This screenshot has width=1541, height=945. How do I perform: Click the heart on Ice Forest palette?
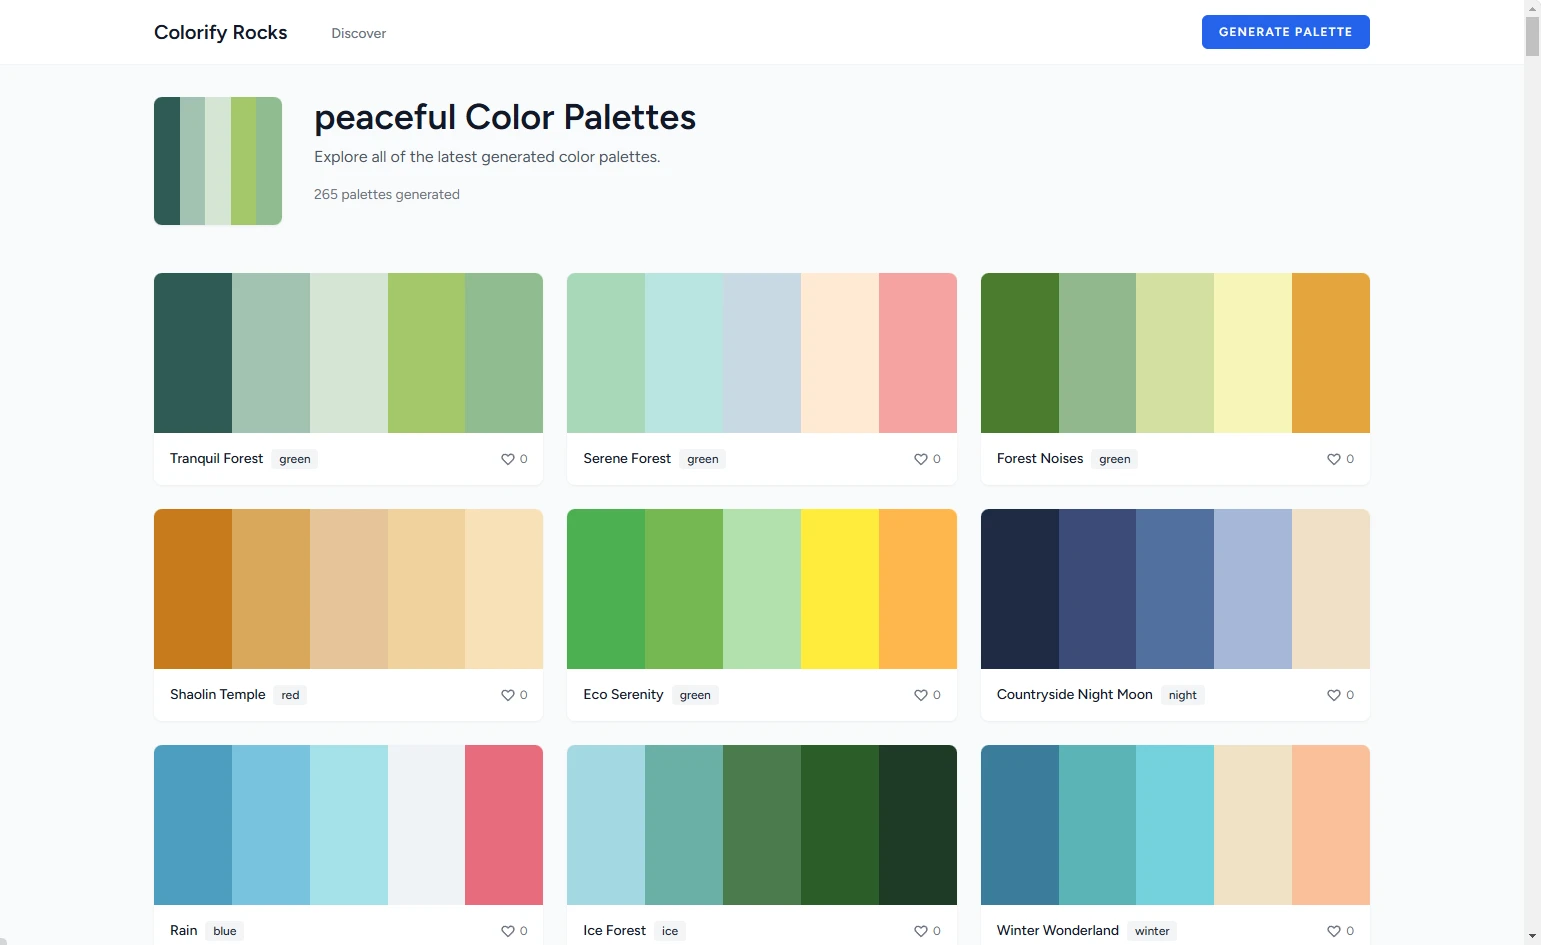click(920, 931)
